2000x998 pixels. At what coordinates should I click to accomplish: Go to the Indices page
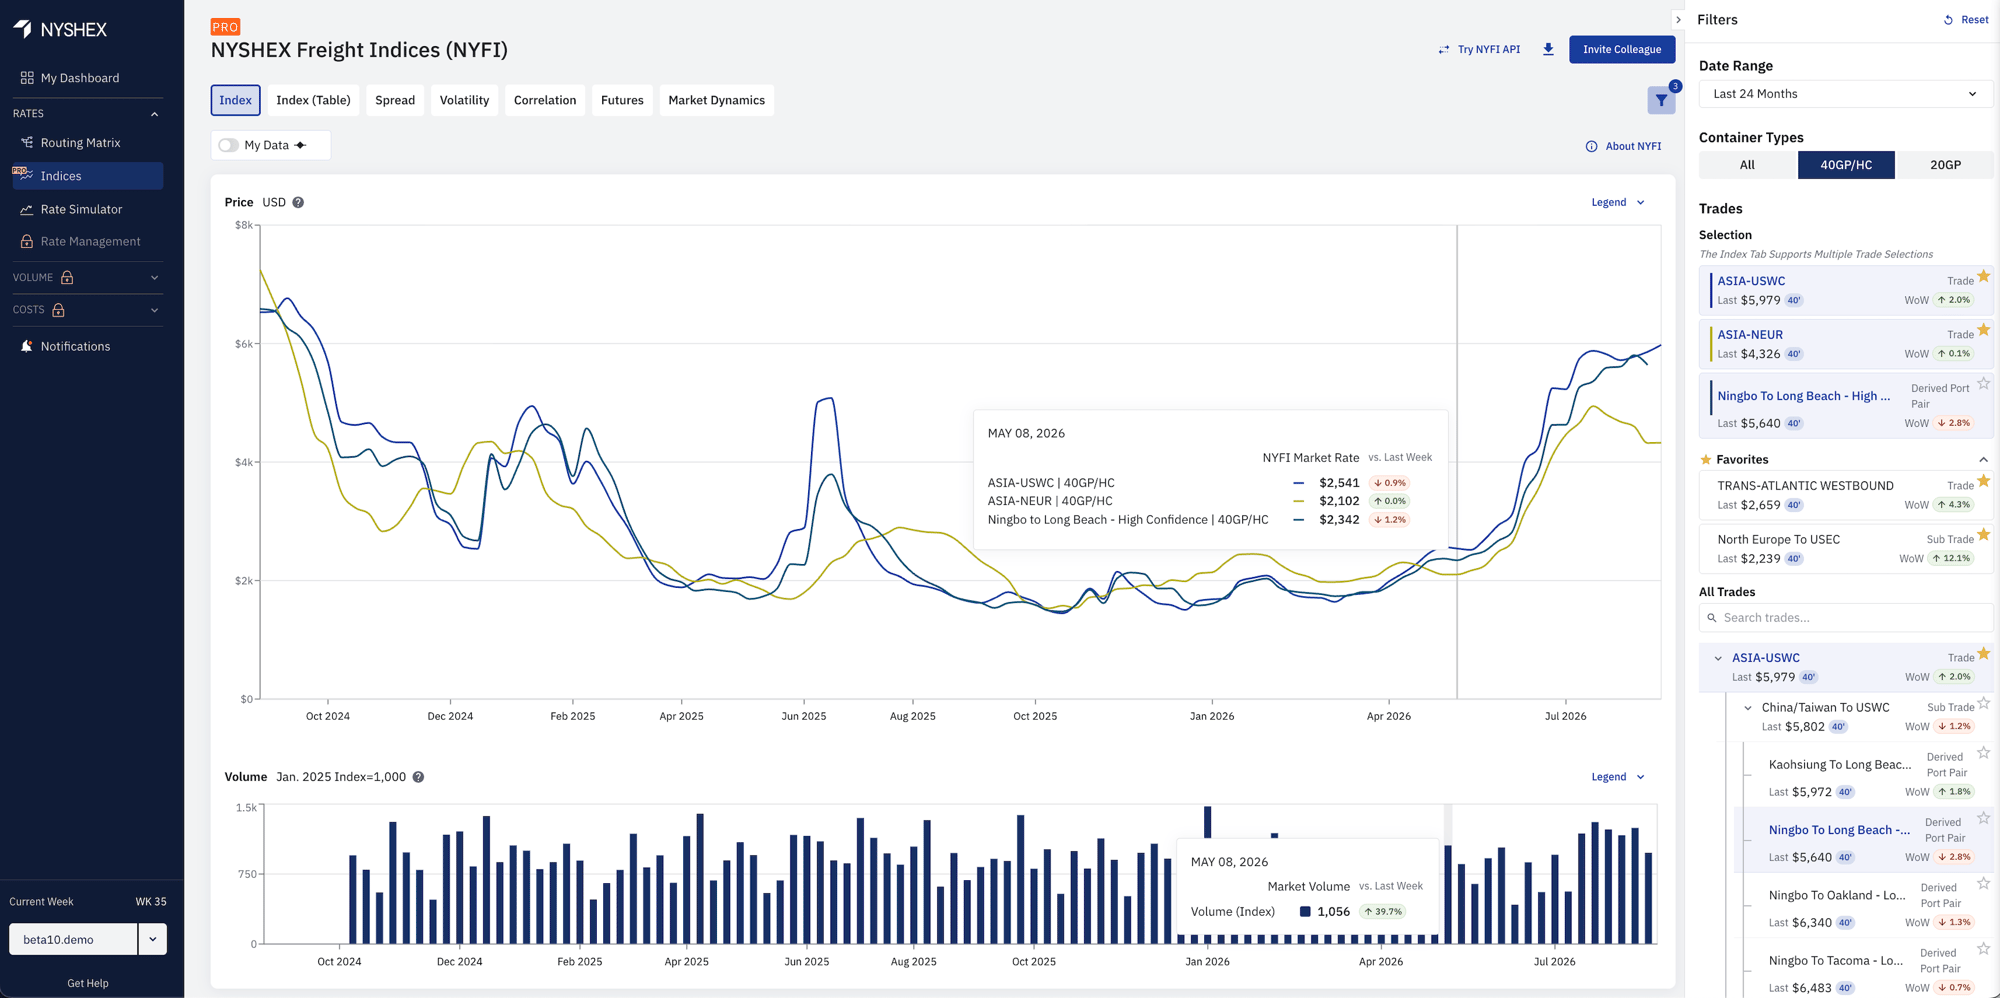click(87, 176)
